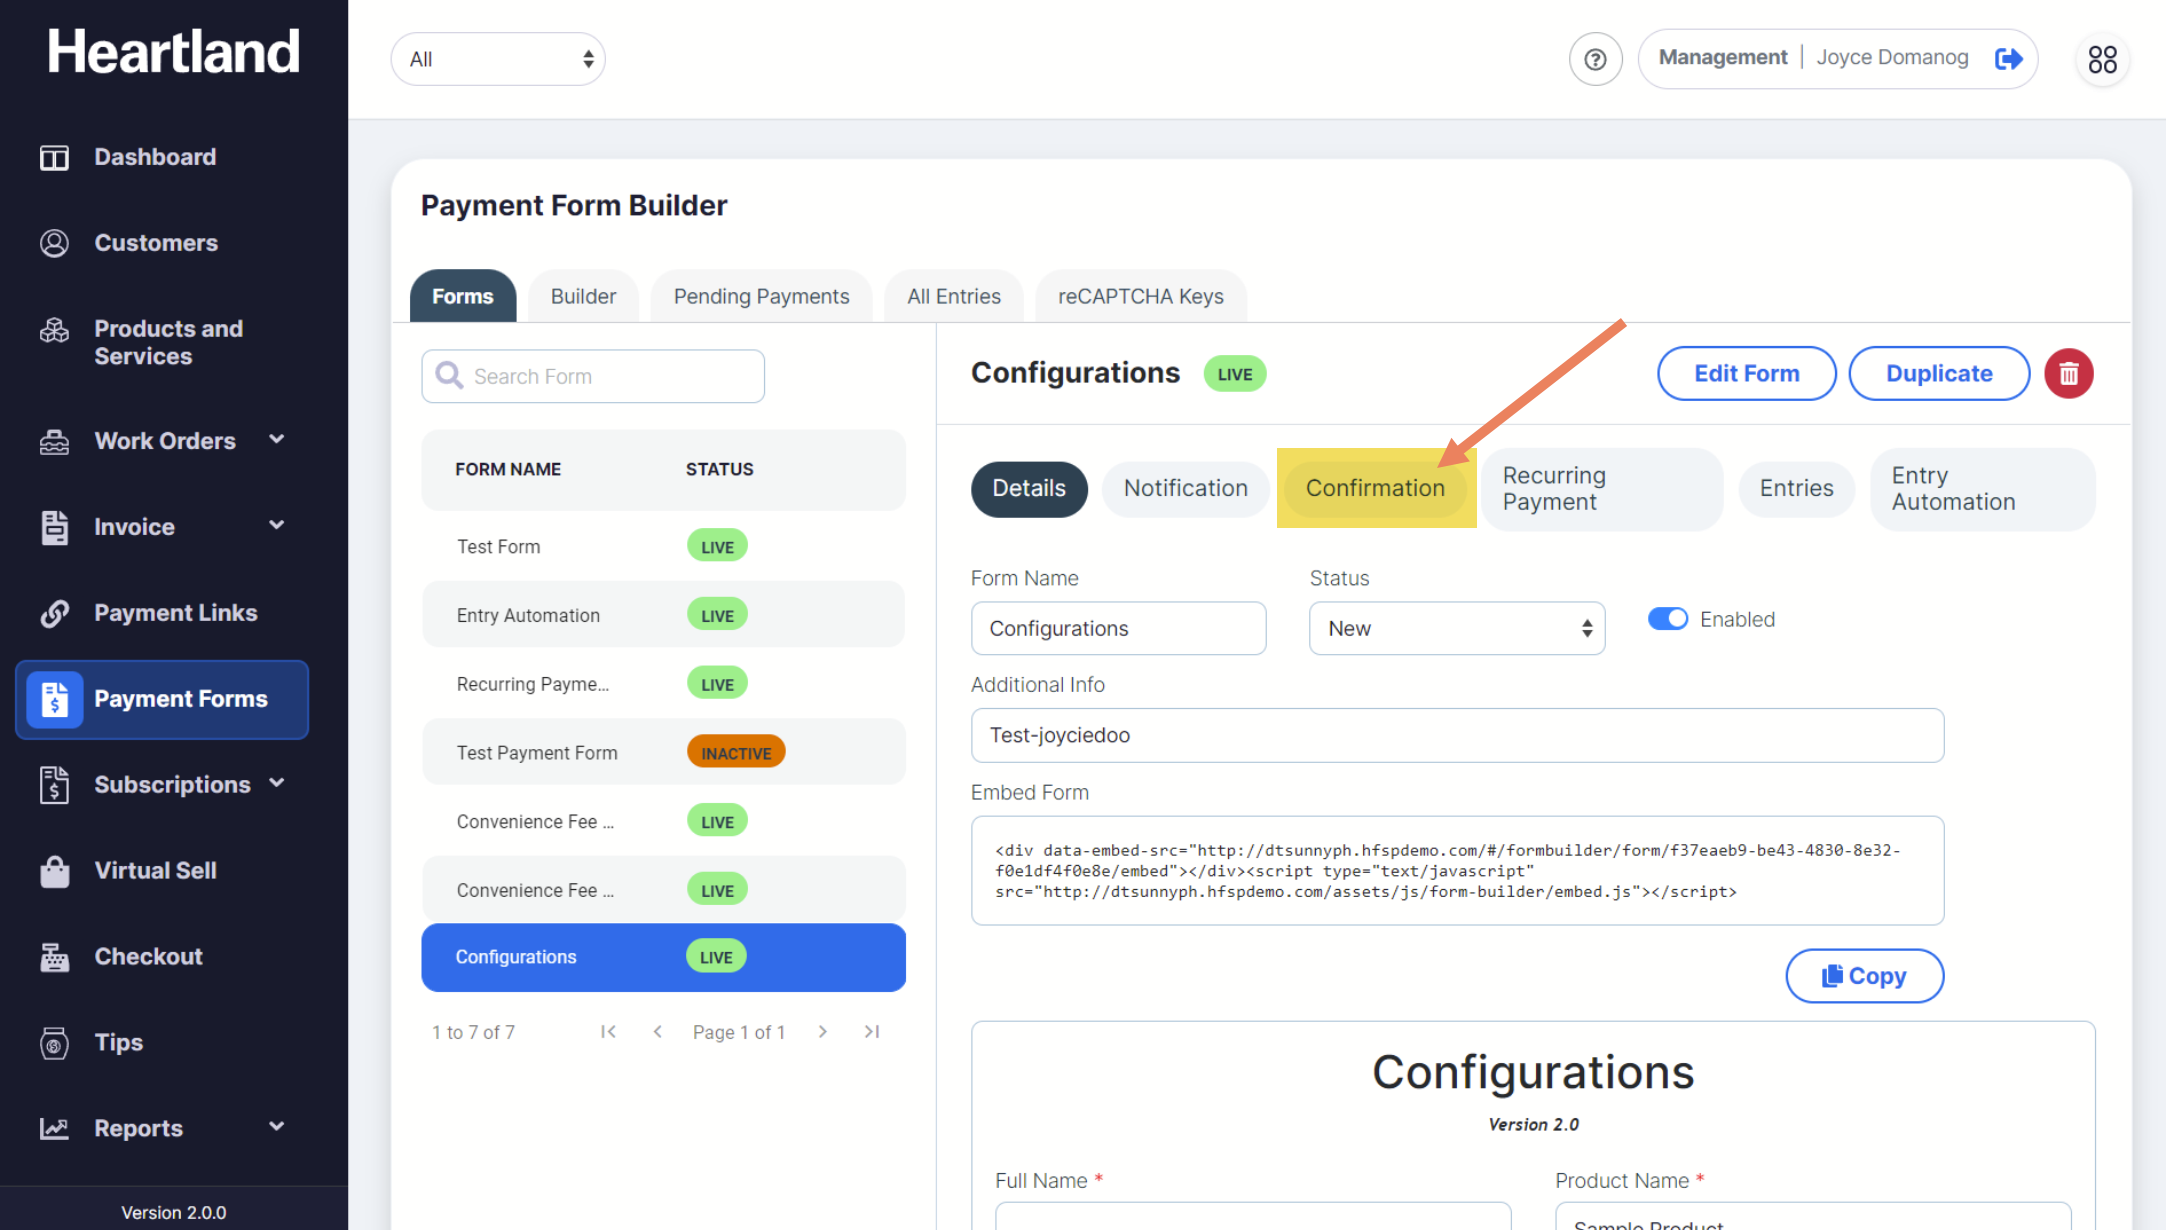Open the apps grid icon
The image size is (2166, 1230).
tap(2102, 59)
